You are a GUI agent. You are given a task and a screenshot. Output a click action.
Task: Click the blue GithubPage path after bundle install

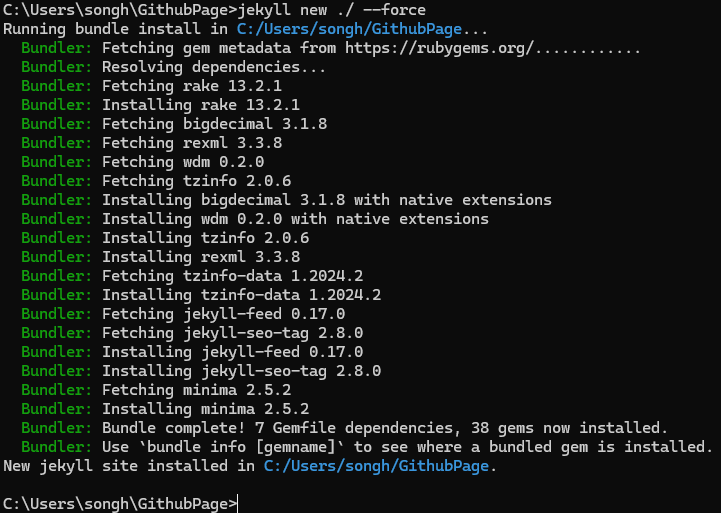(349, 29)
